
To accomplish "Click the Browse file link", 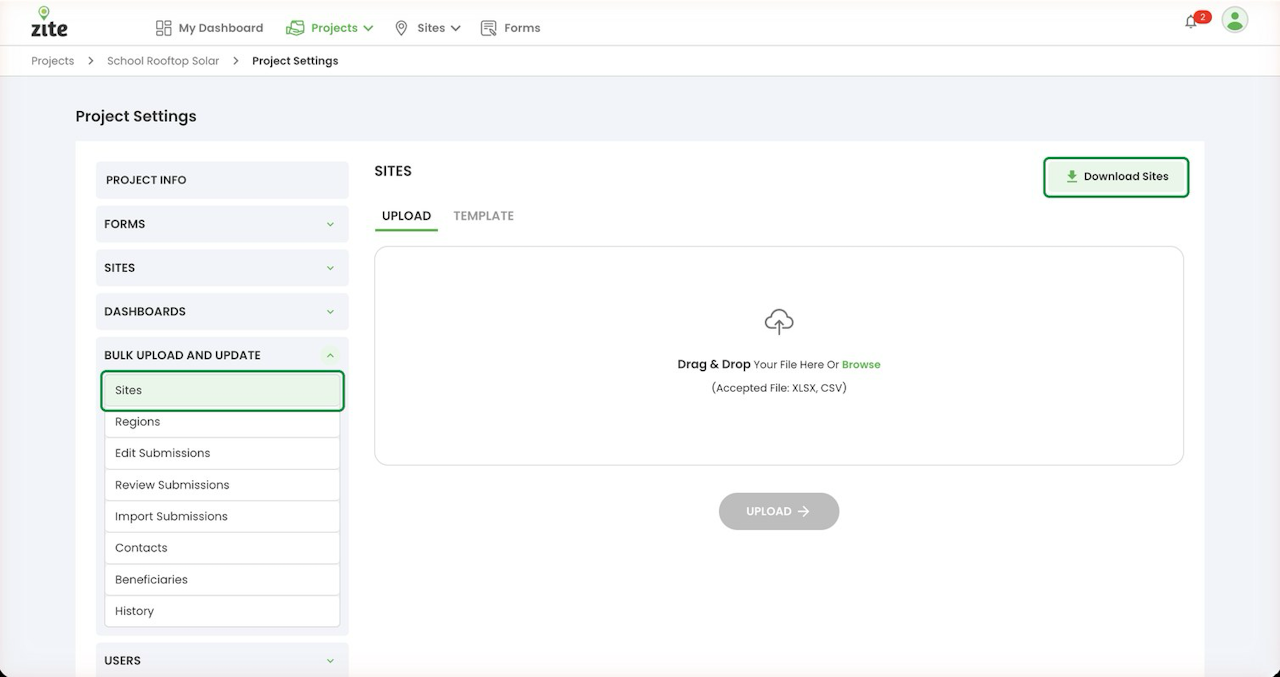I will tap(861, 365).
